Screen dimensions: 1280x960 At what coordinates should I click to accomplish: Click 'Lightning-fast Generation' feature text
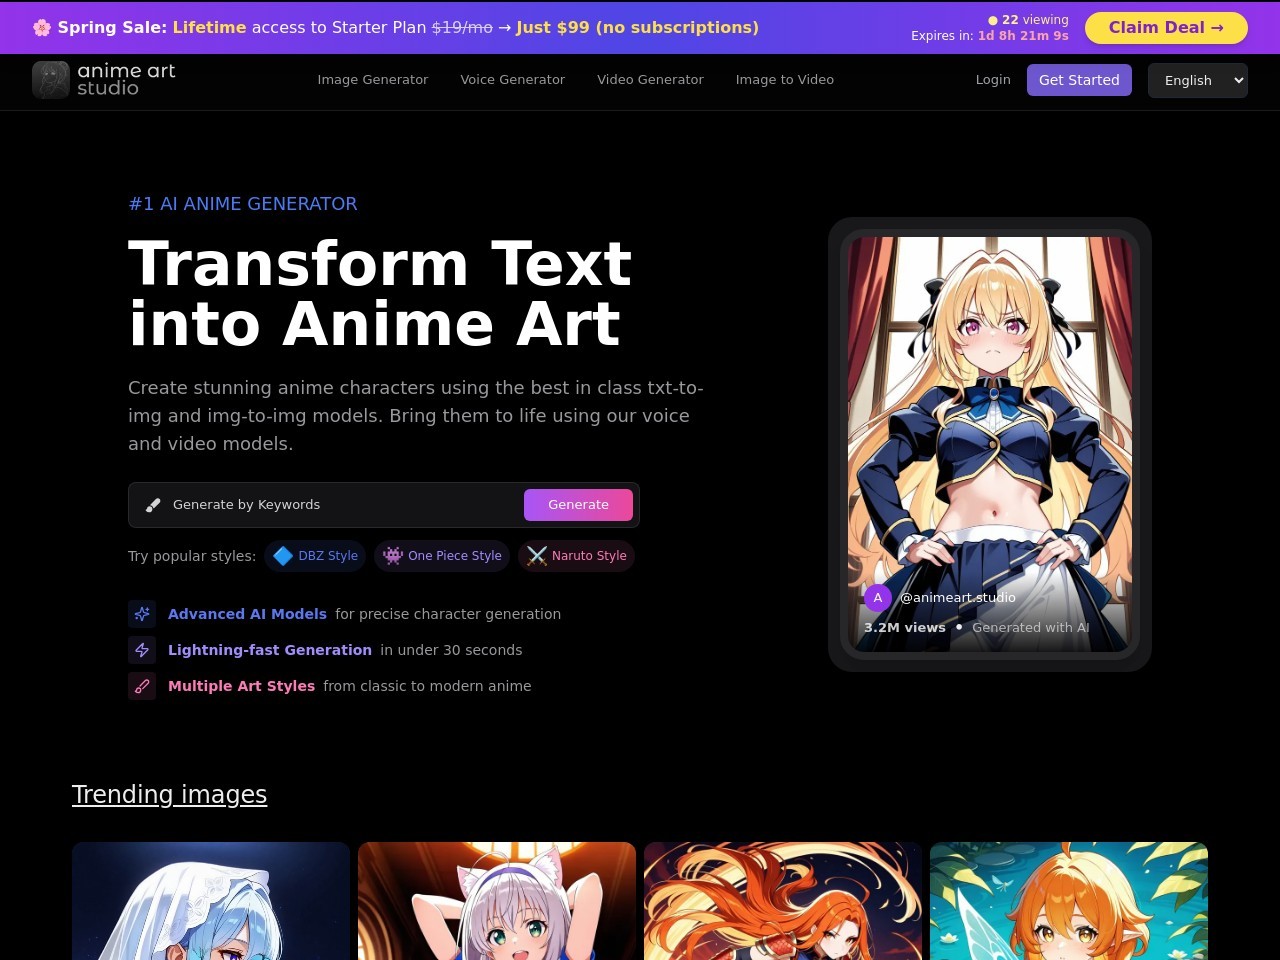click(x=270, y=650)
